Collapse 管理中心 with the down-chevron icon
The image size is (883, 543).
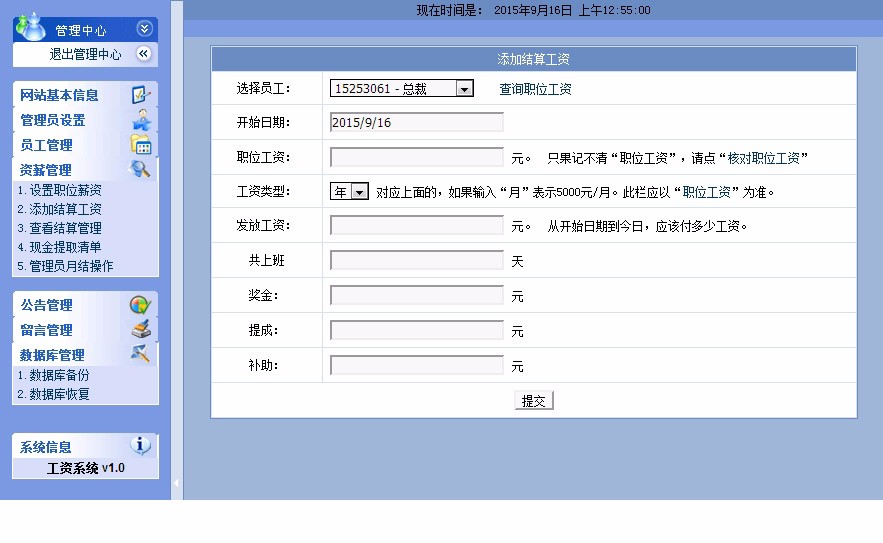click(144, 28)
